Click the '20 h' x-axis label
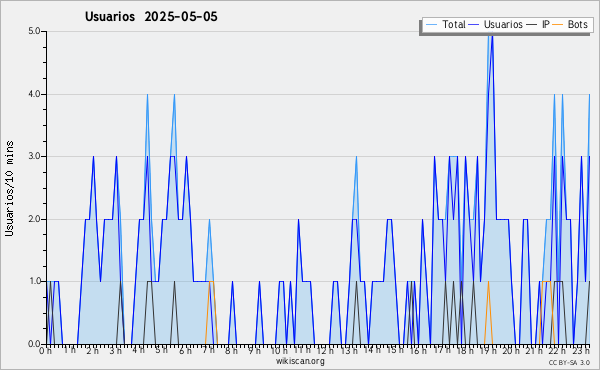The width and height of the screenshot is (600, 370). [511, 351]
